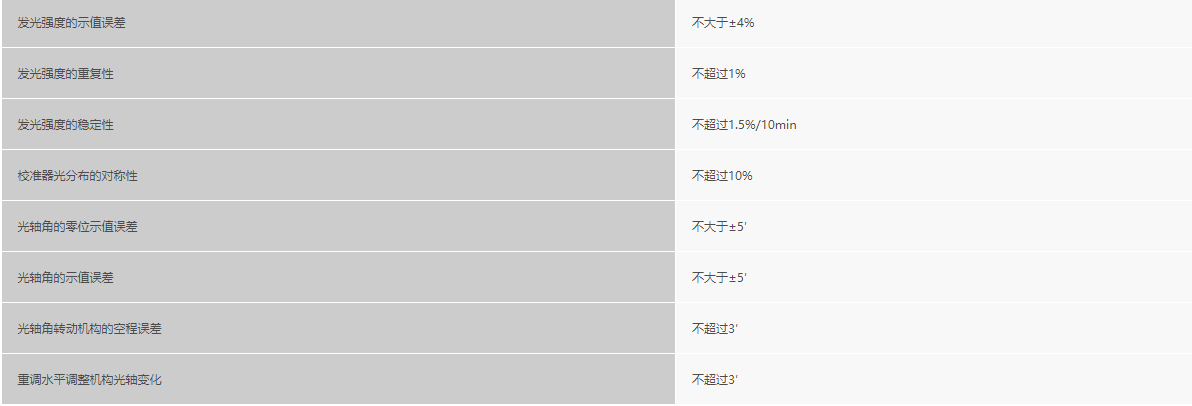Select the 不大于±4% value cell
The width and height of the screenshot is (1192, 406).
point(723,22)
